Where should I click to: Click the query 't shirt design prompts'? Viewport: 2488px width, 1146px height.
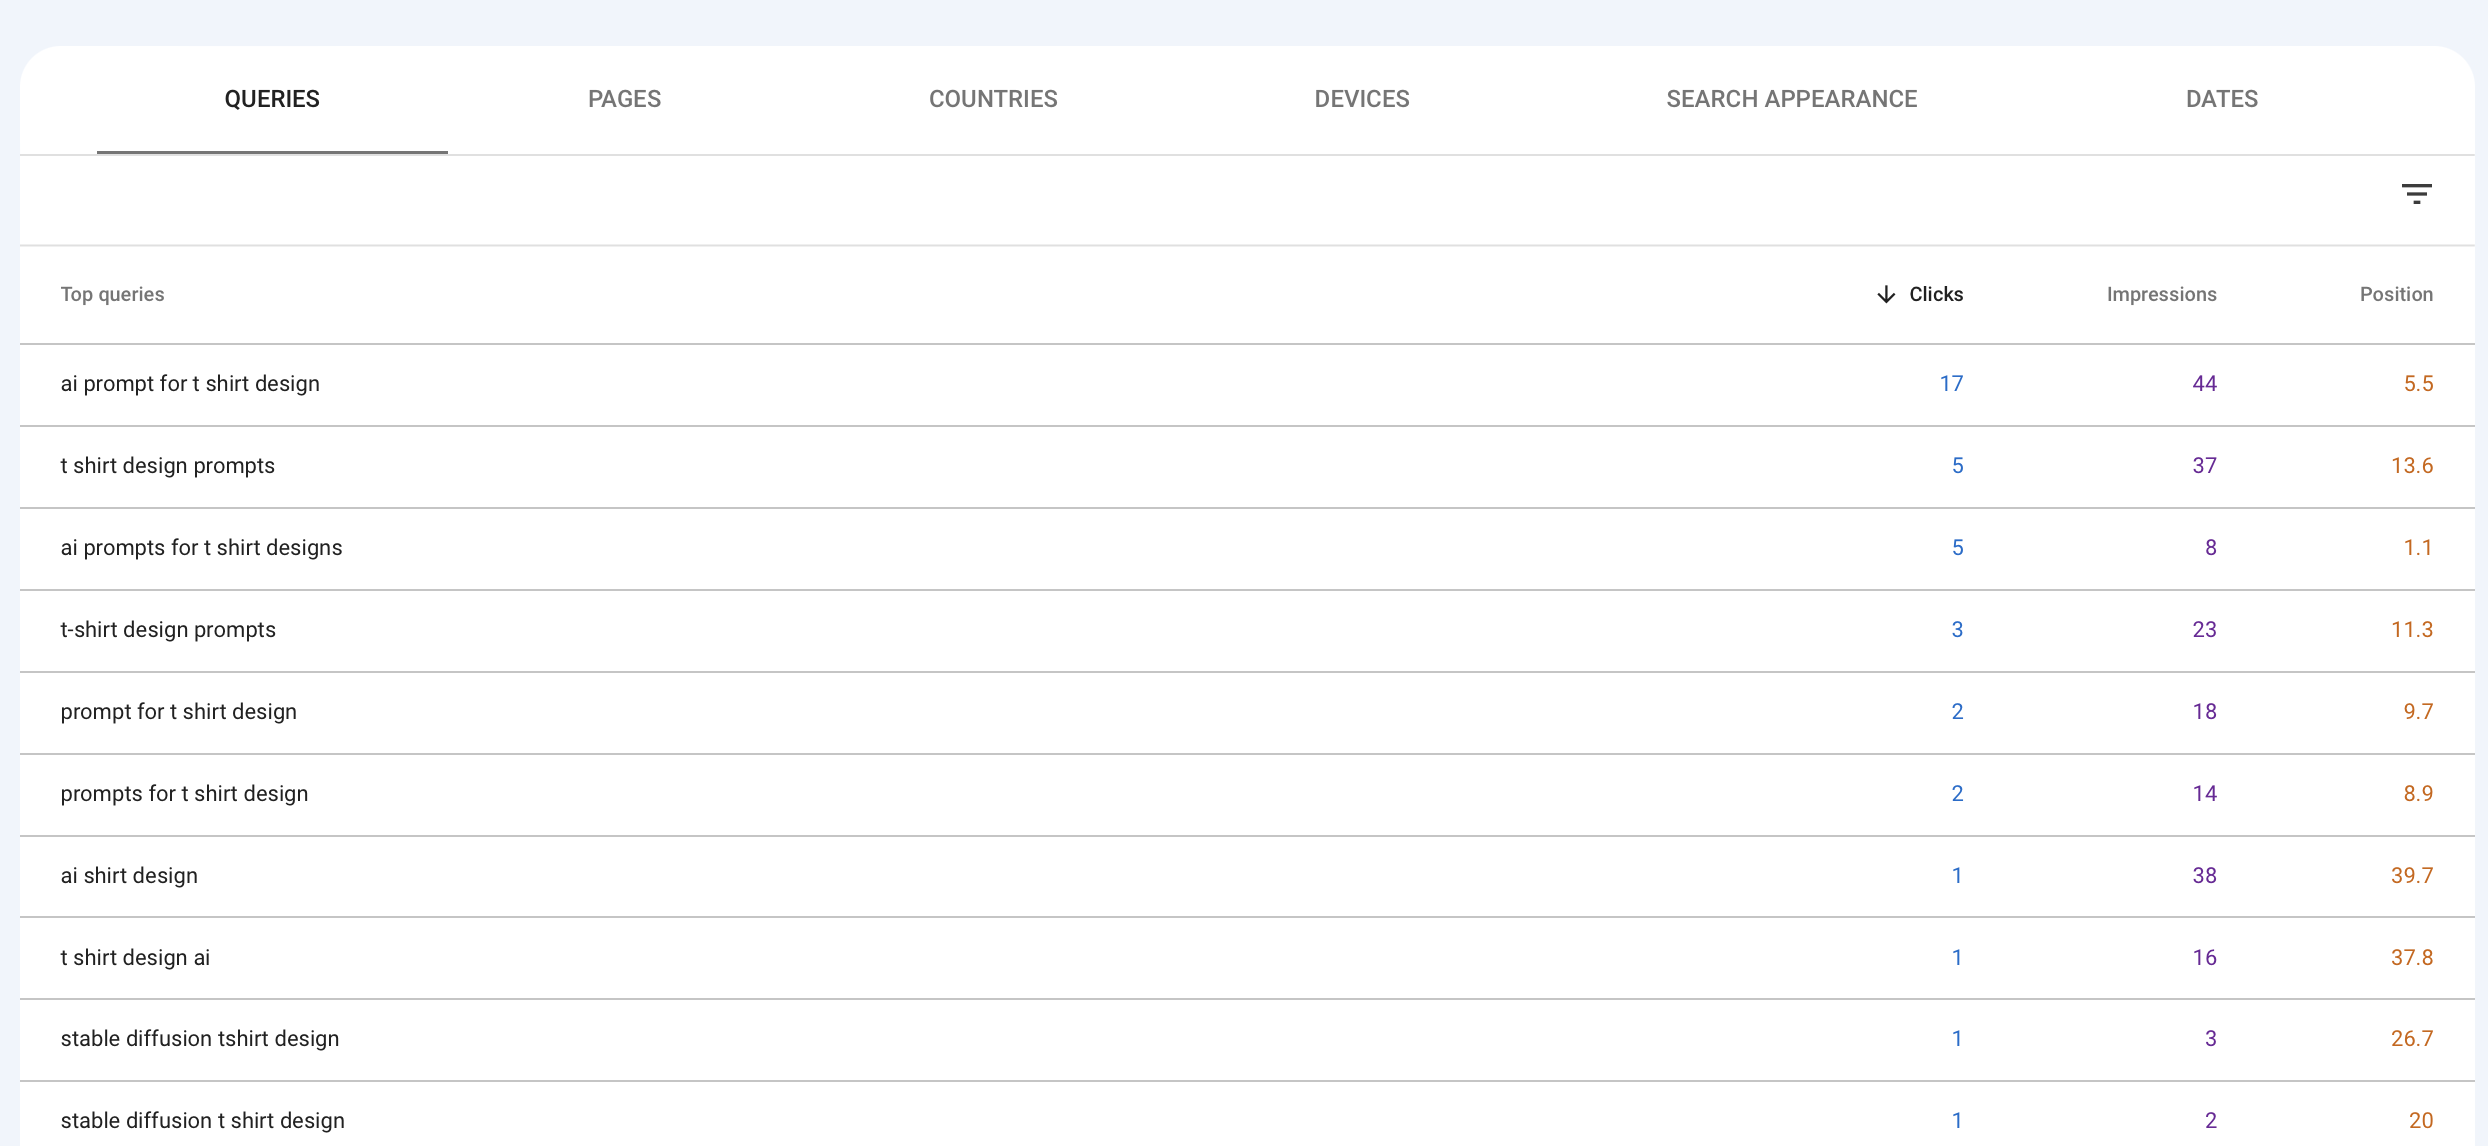167,465
